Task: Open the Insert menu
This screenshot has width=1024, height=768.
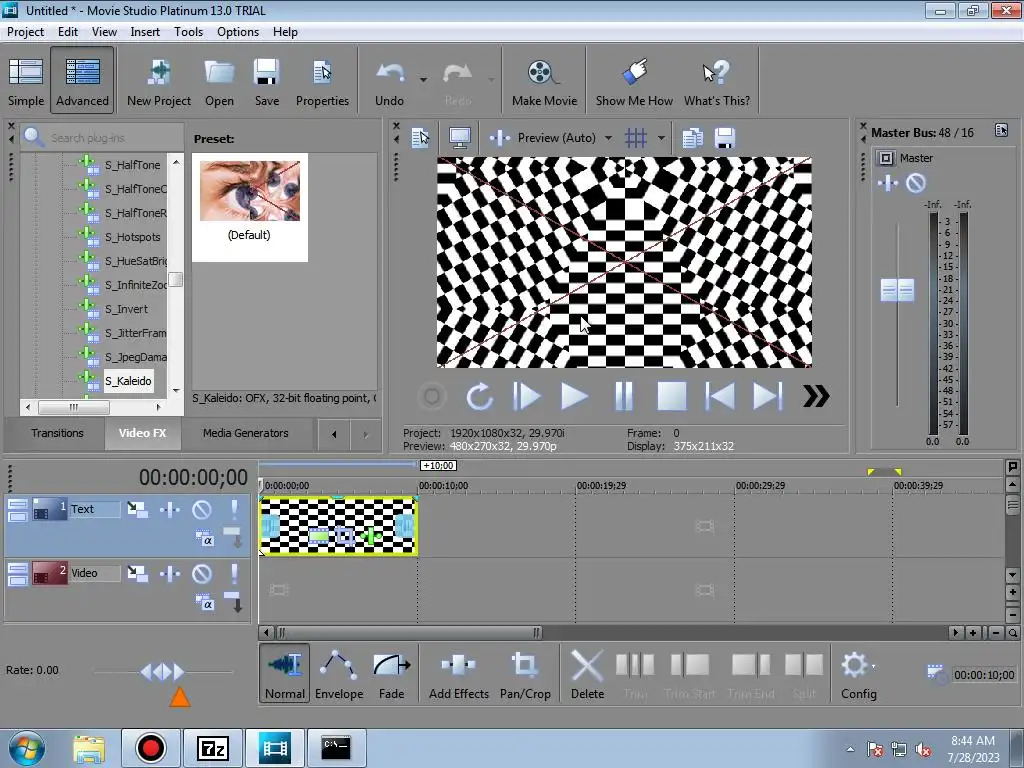Action: (145, 32)
